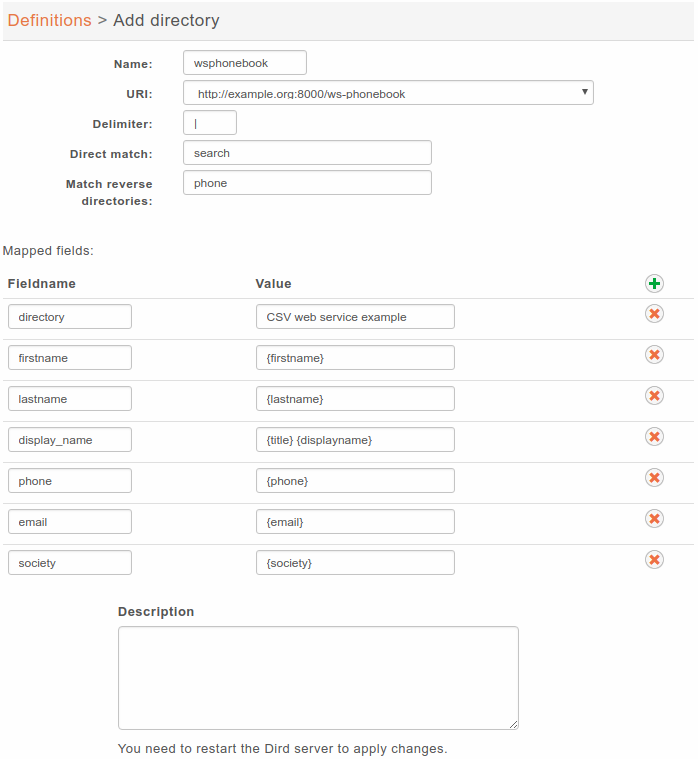This screenshot has height=759, width=698.
Task: Click the Value column header
Action: (x=273, y=284)
